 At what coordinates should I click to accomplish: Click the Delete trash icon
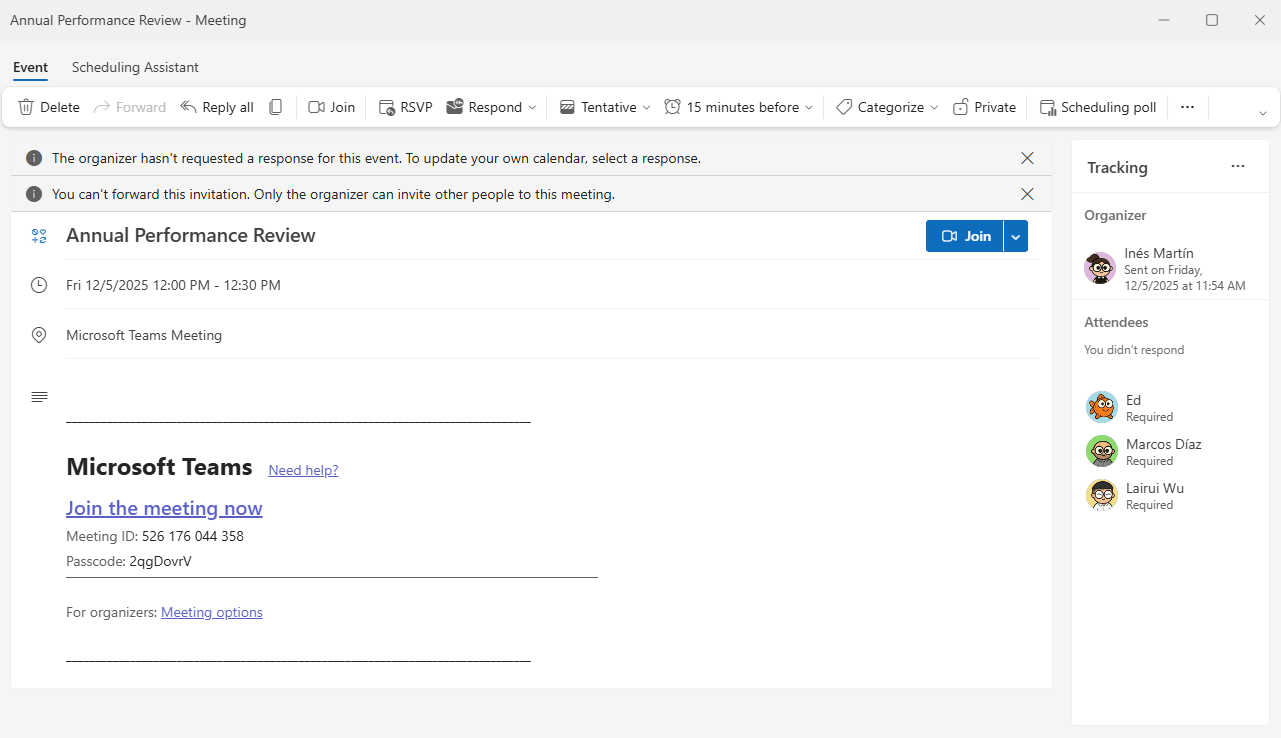tap(27, 107)
